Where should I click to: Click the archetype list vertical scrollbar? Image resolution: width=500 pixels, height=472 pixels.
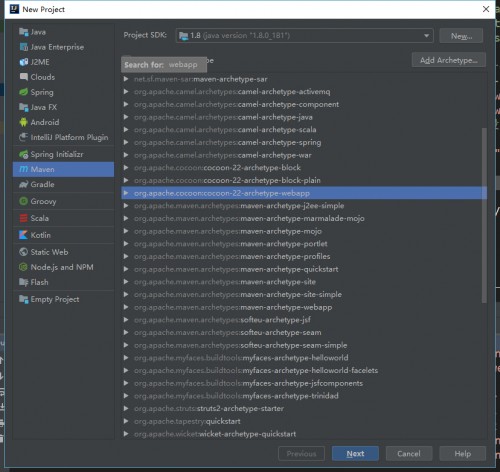pos(484,215)
